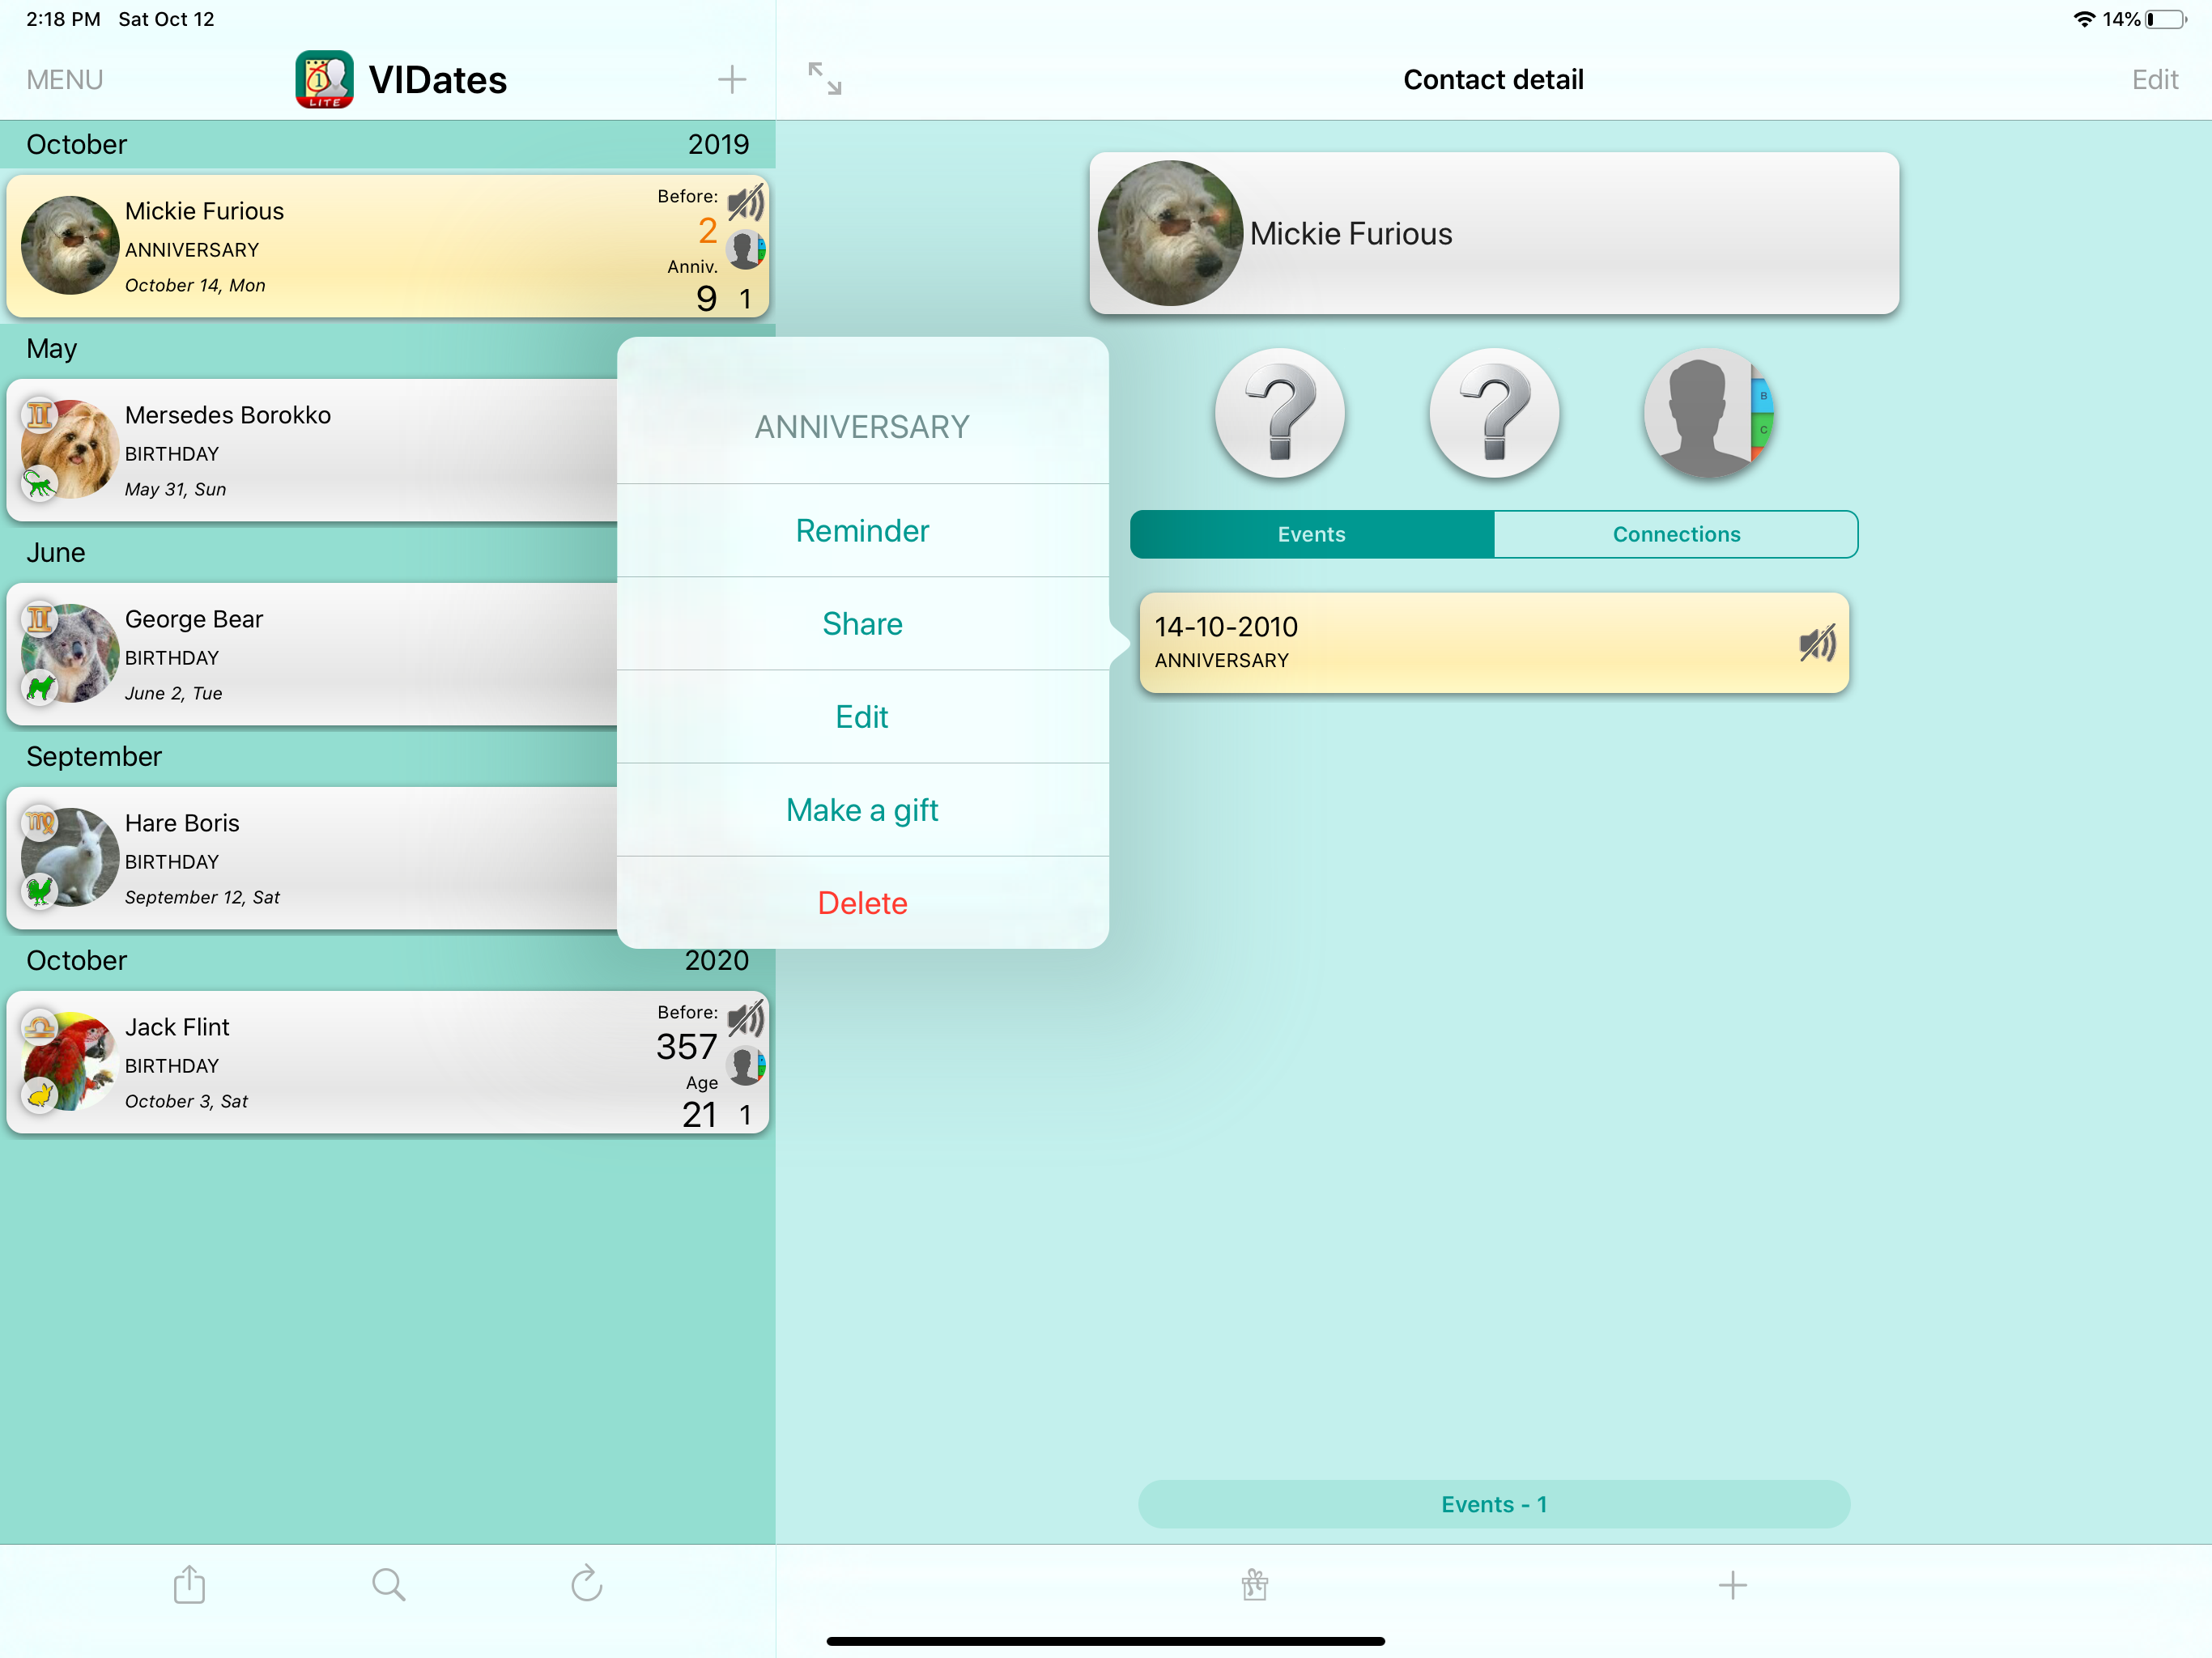This screenshot has width=2212, height=1658.
Task: Tap Gemini zodiac badge on George Bear
Action: (x=39, y=619)
